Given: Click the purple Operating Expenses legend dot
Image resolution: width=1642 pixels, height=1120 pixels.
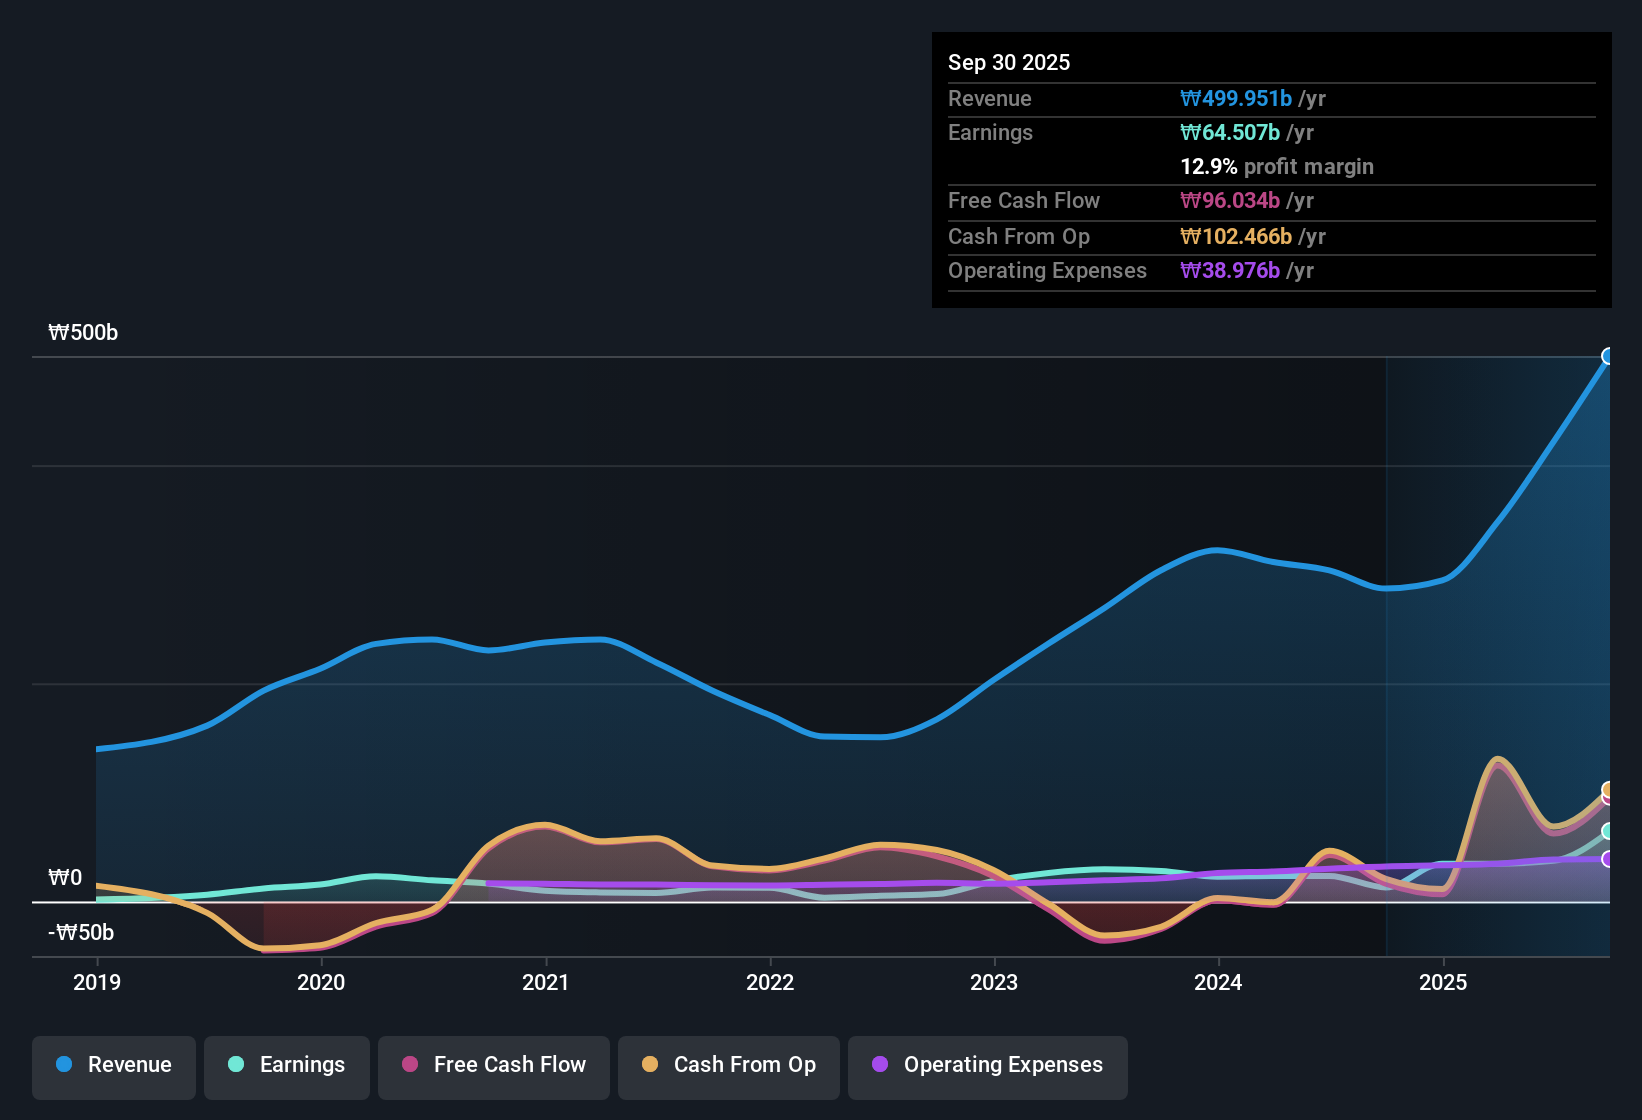Looking at the screenshot, I should [x=880, y=1065].
